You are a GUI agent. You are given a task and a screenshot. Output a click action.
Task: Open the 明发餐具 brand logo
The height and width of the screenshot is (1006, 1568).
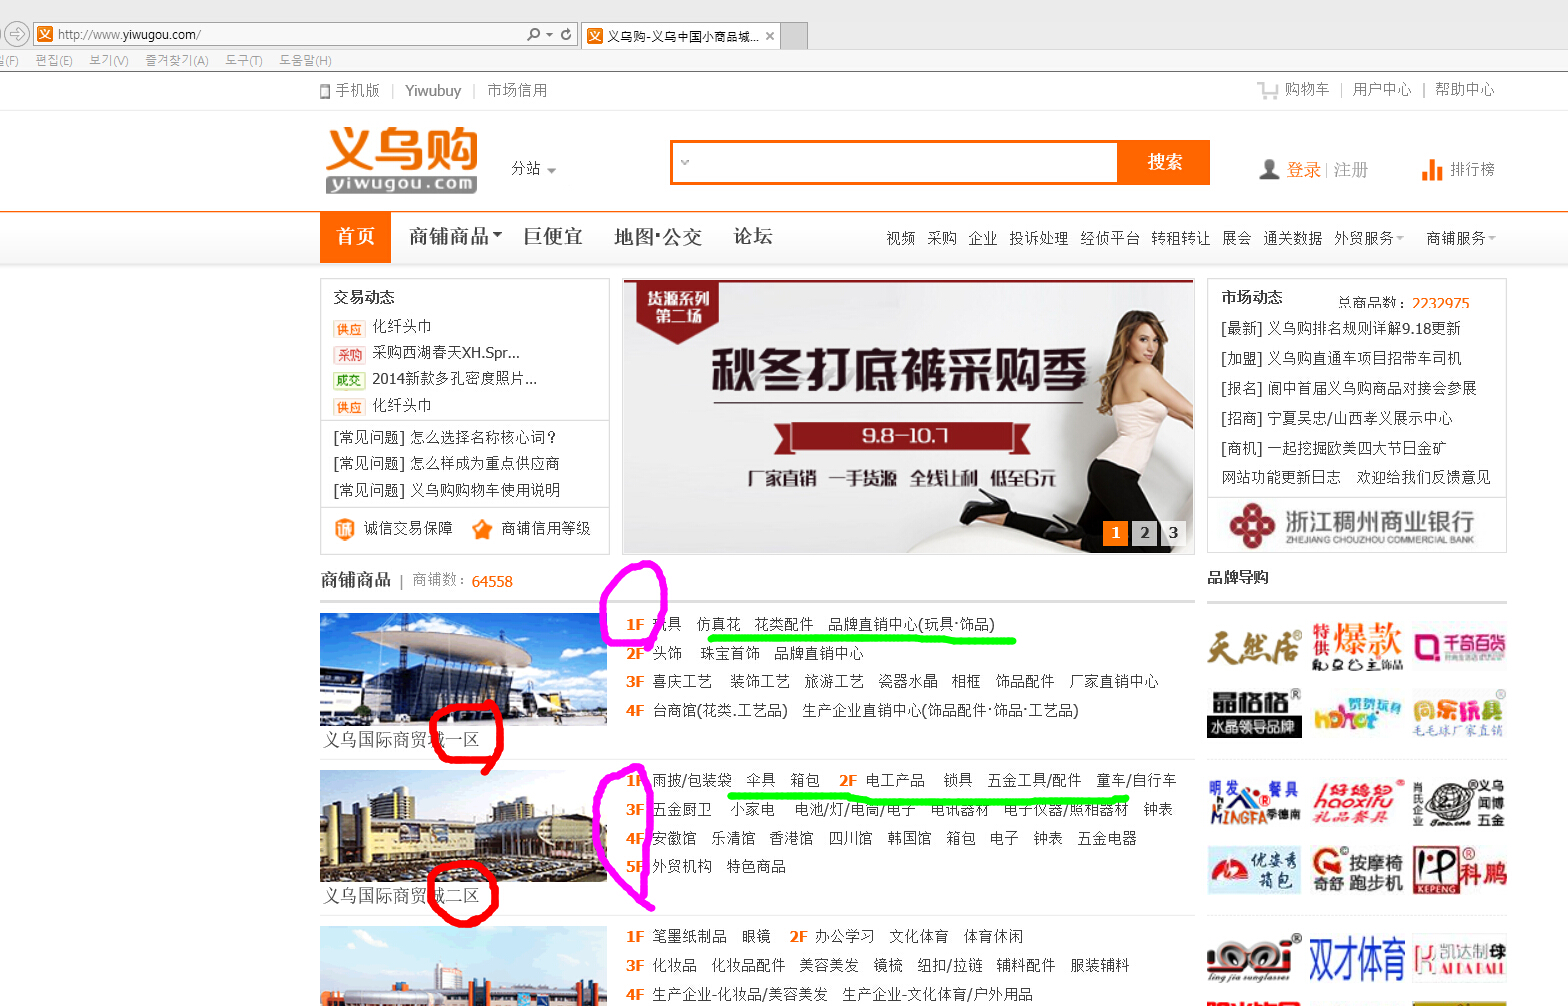pyautogui.click(x=1254, y=803)
